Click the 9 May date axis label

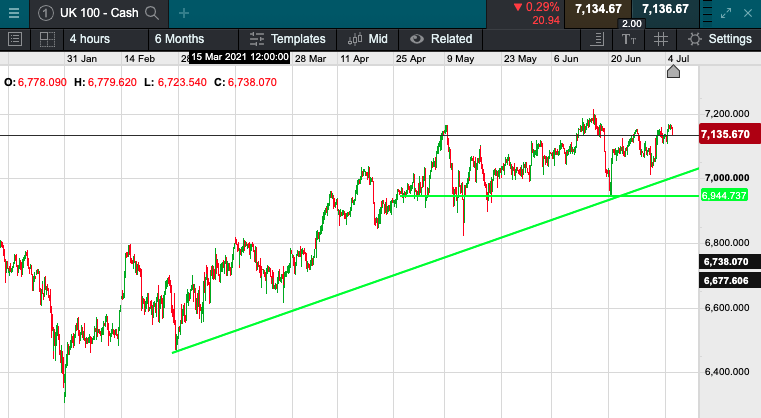tap(460, 59)
